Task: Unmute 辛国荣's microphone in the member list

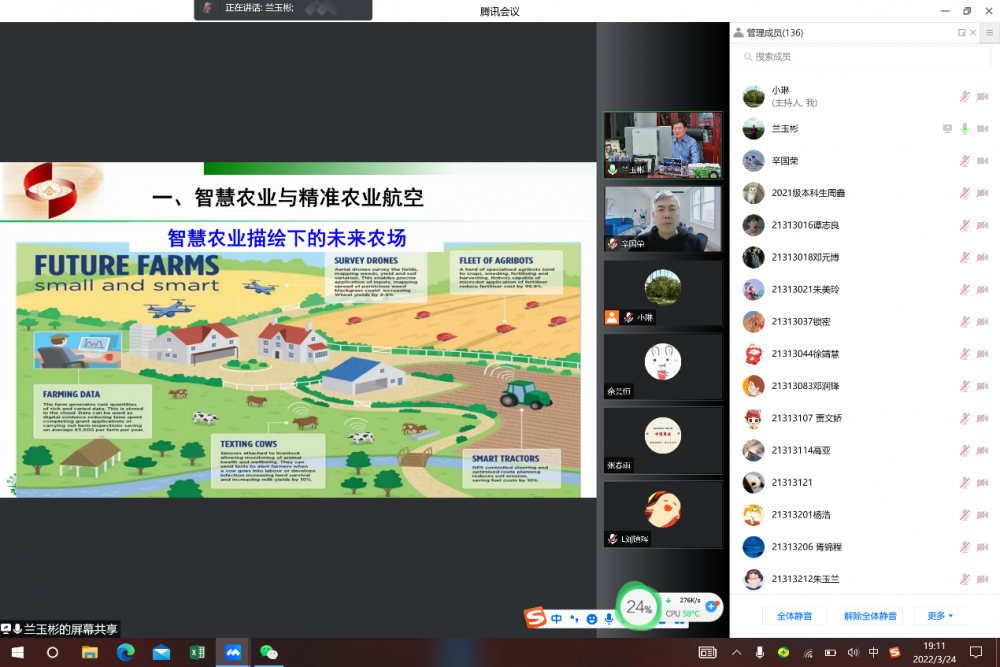Action: [x=965, y=161]
